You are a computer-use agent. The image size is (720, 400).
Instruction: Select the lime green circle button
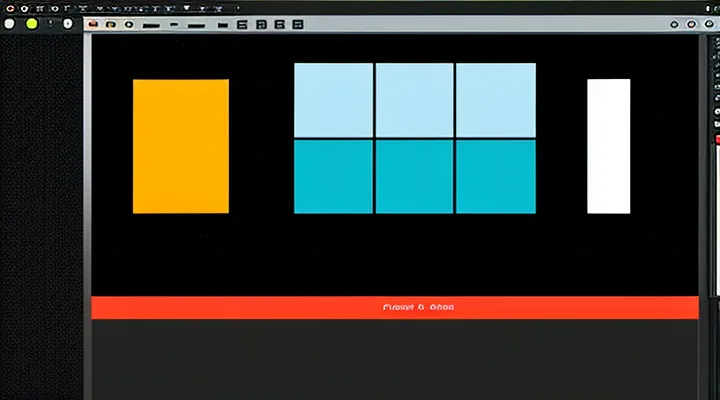click(32, 24)
